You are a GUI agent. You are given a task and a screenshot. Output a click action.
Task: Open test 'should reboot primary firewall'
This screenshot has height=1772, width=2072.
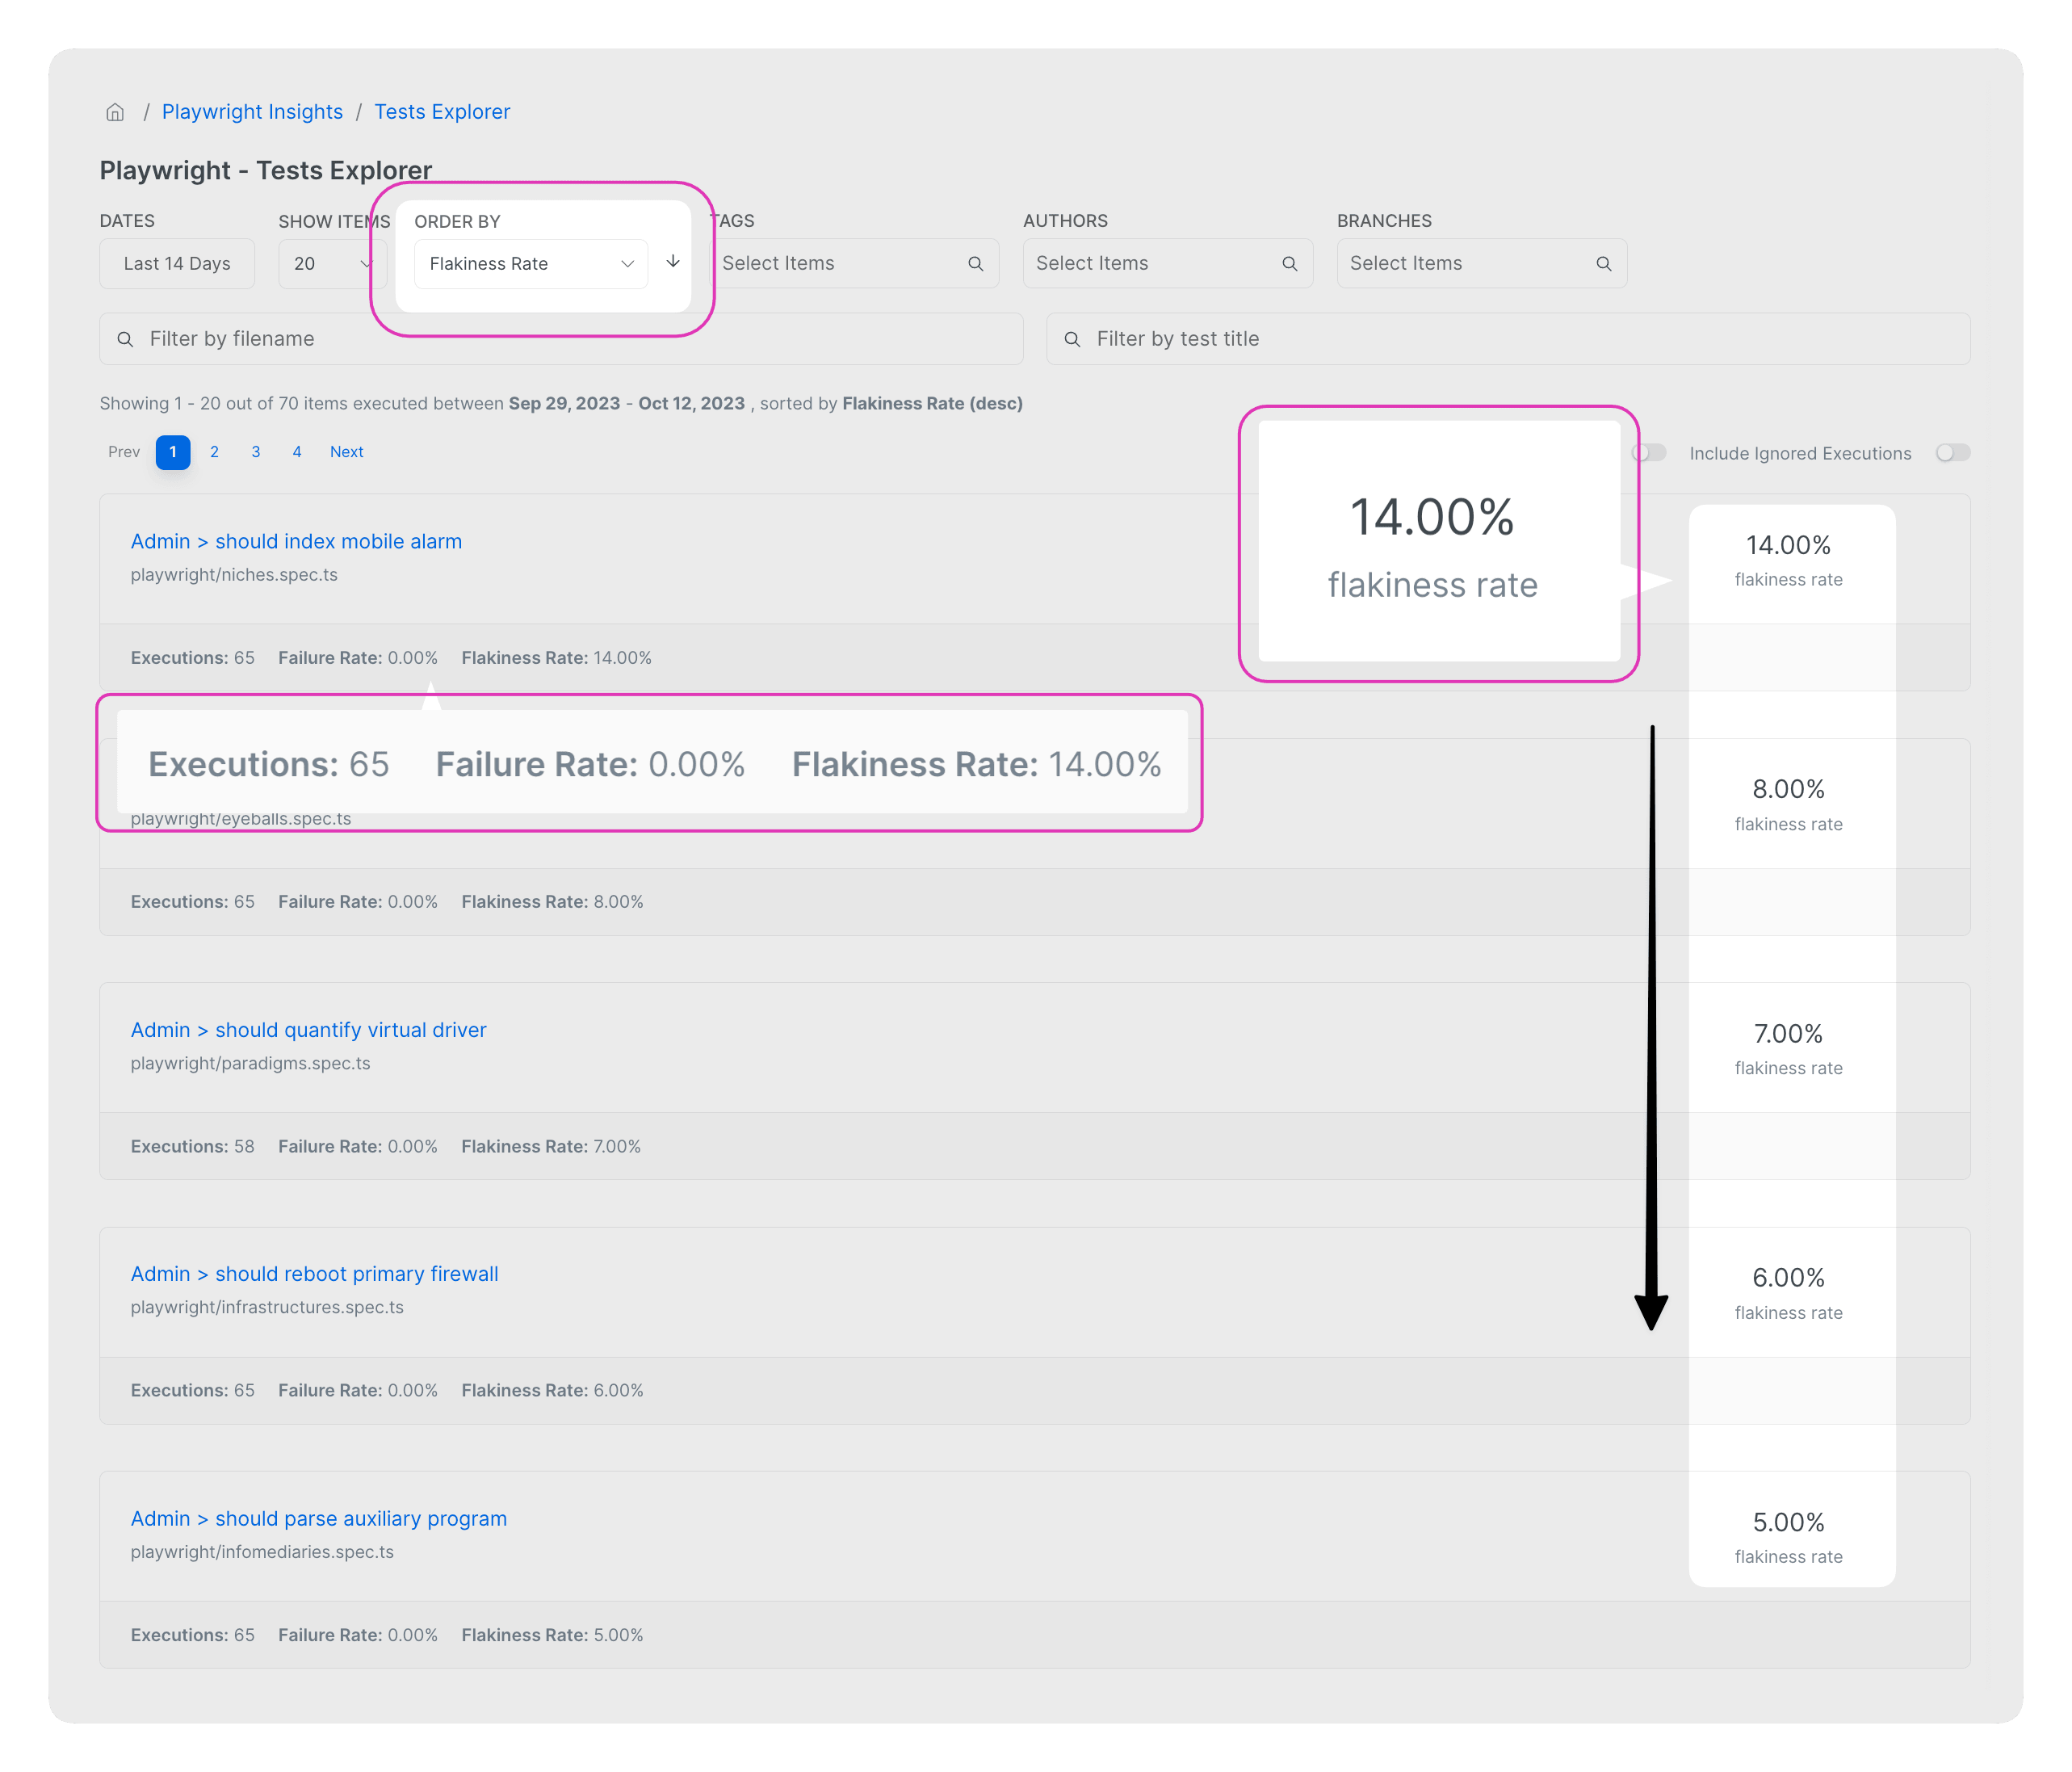coord(314,1274)
